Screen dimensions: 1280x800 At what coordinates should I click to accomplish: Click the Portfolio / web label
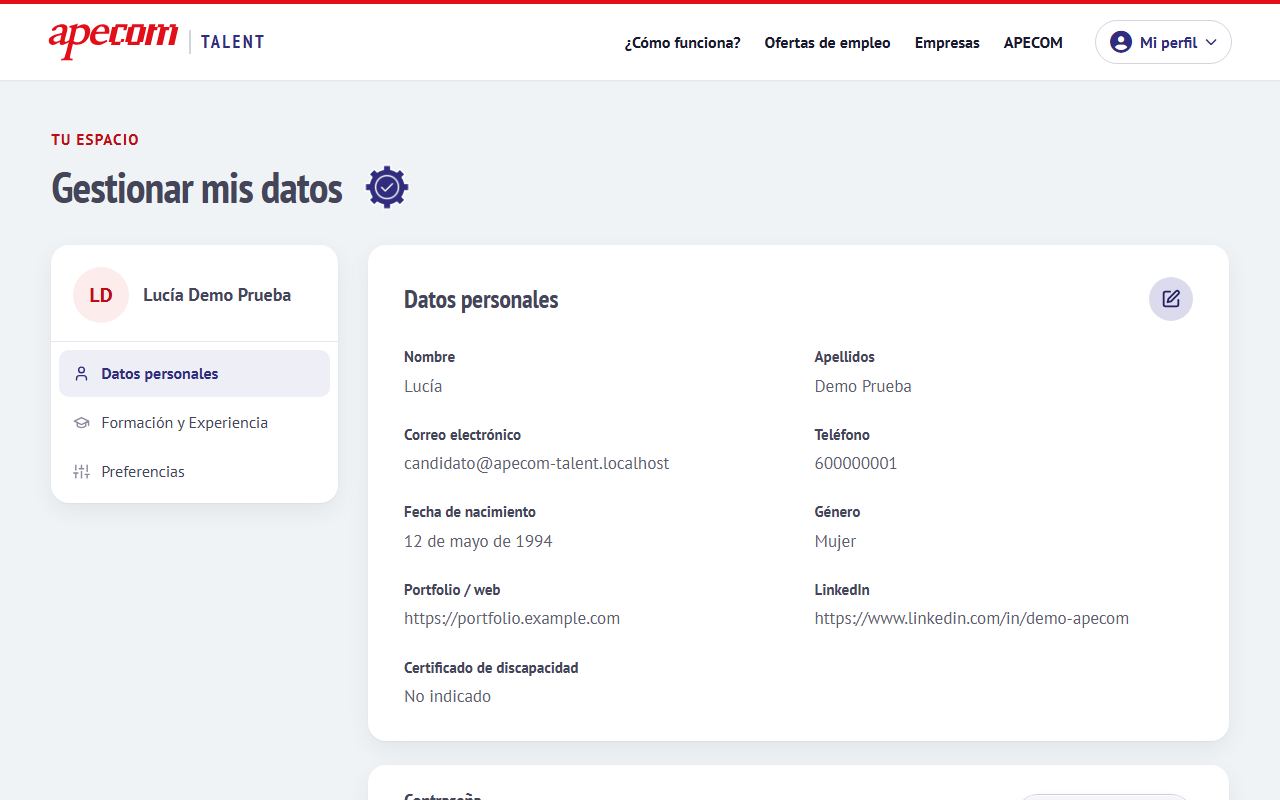[x=452, y=590]
